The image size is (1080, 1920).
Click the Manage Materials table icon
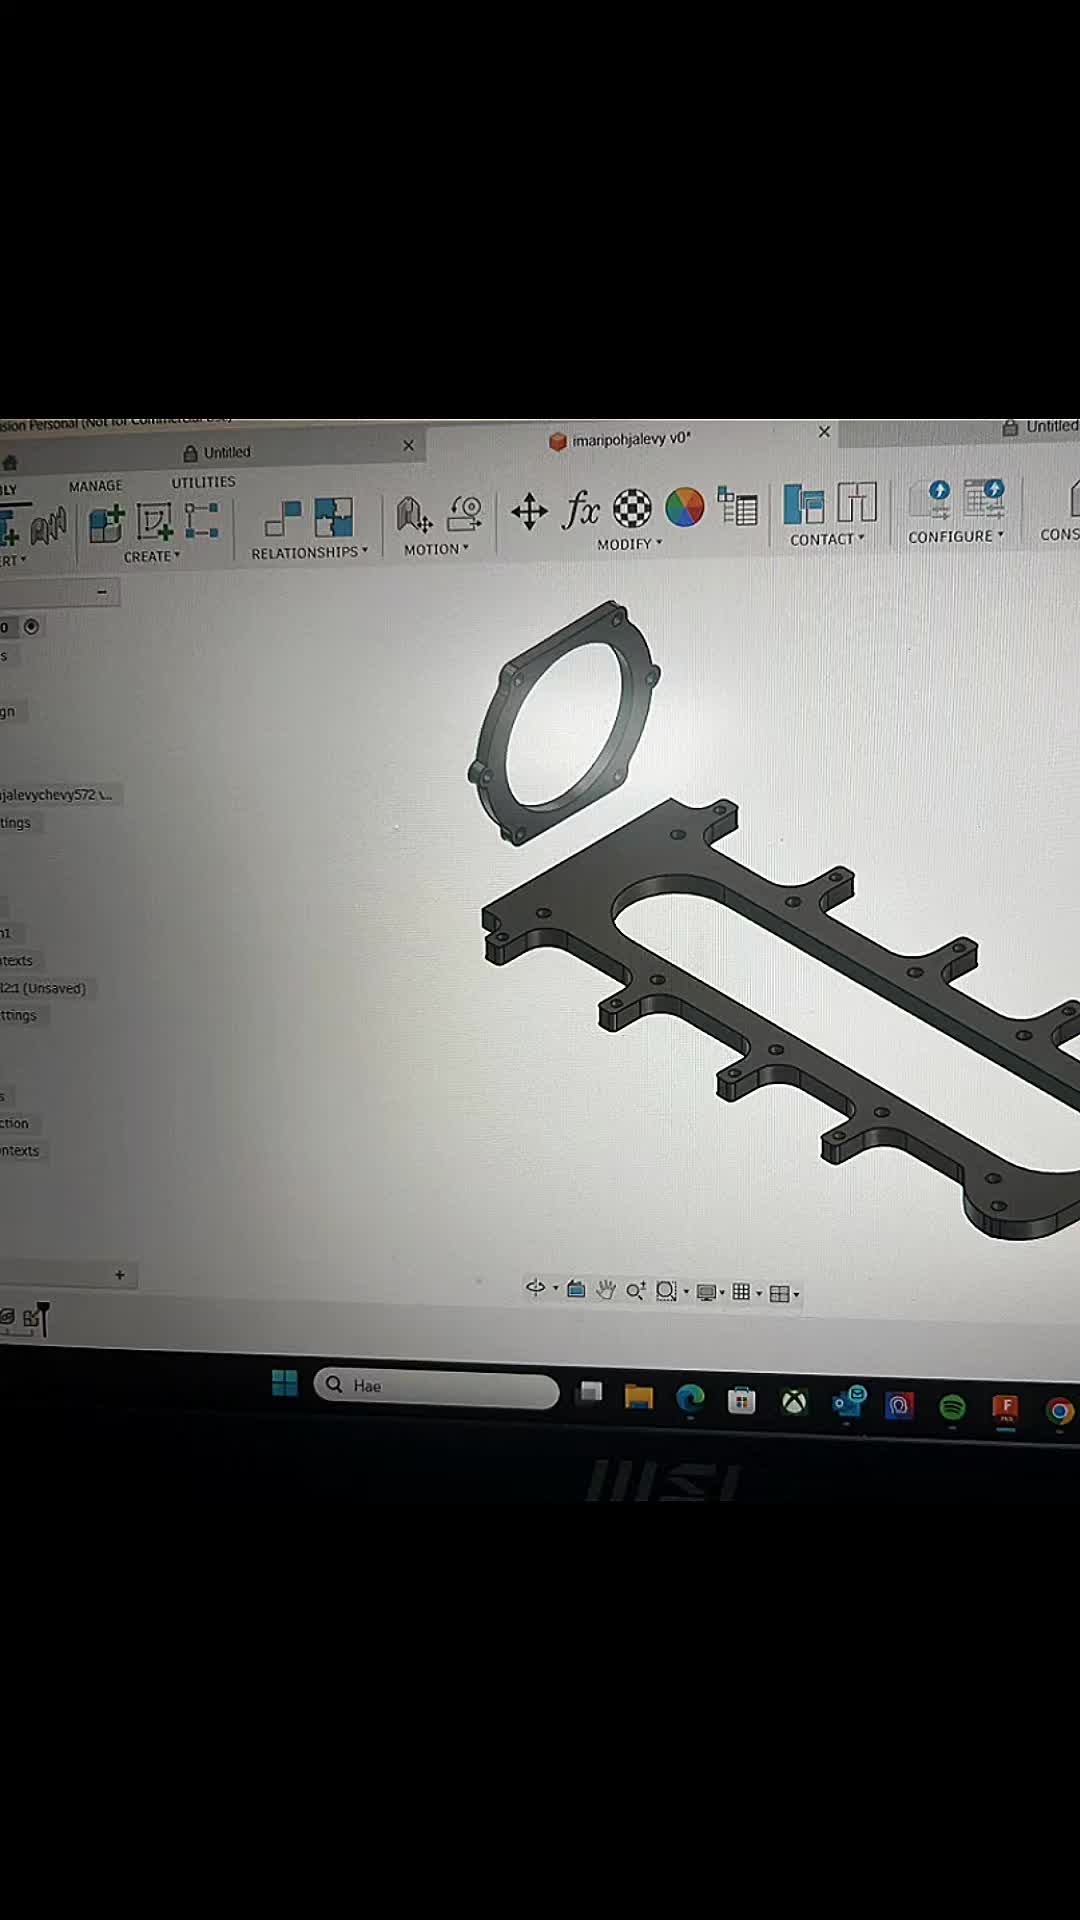[x=737, y=506]
